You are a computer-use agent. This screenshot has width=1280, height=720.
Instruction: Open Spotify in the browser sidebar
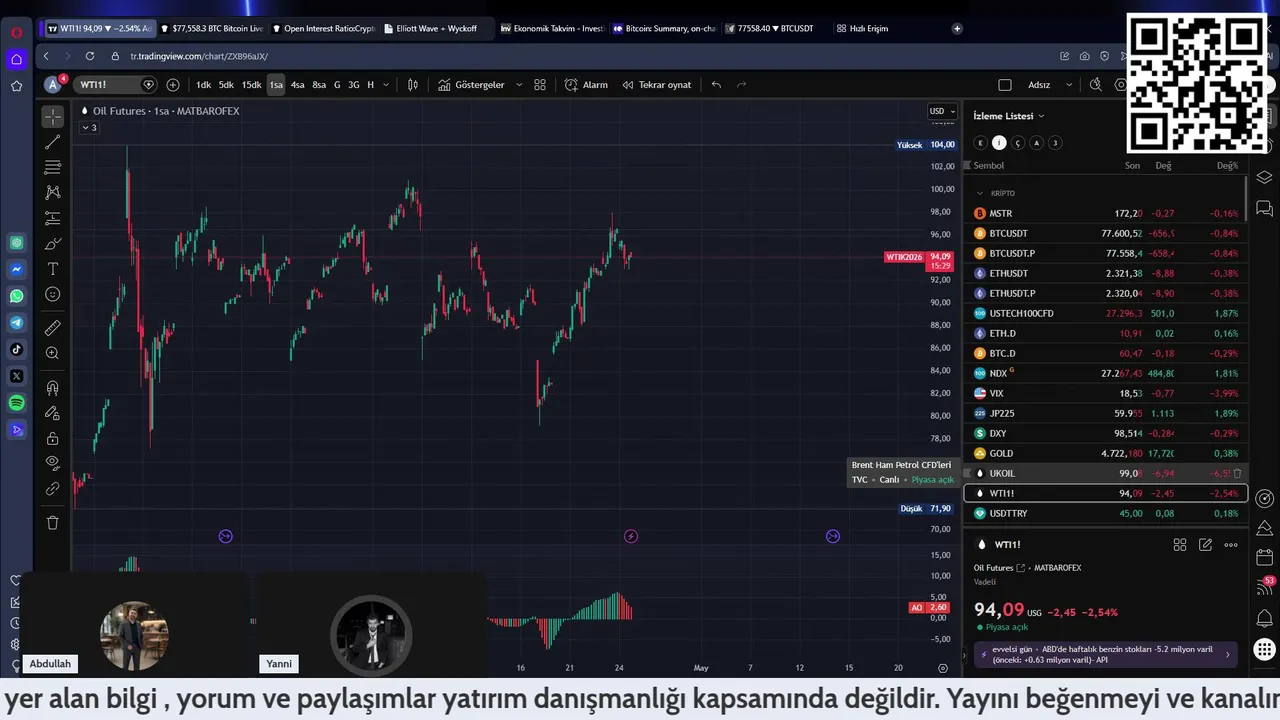17,403
